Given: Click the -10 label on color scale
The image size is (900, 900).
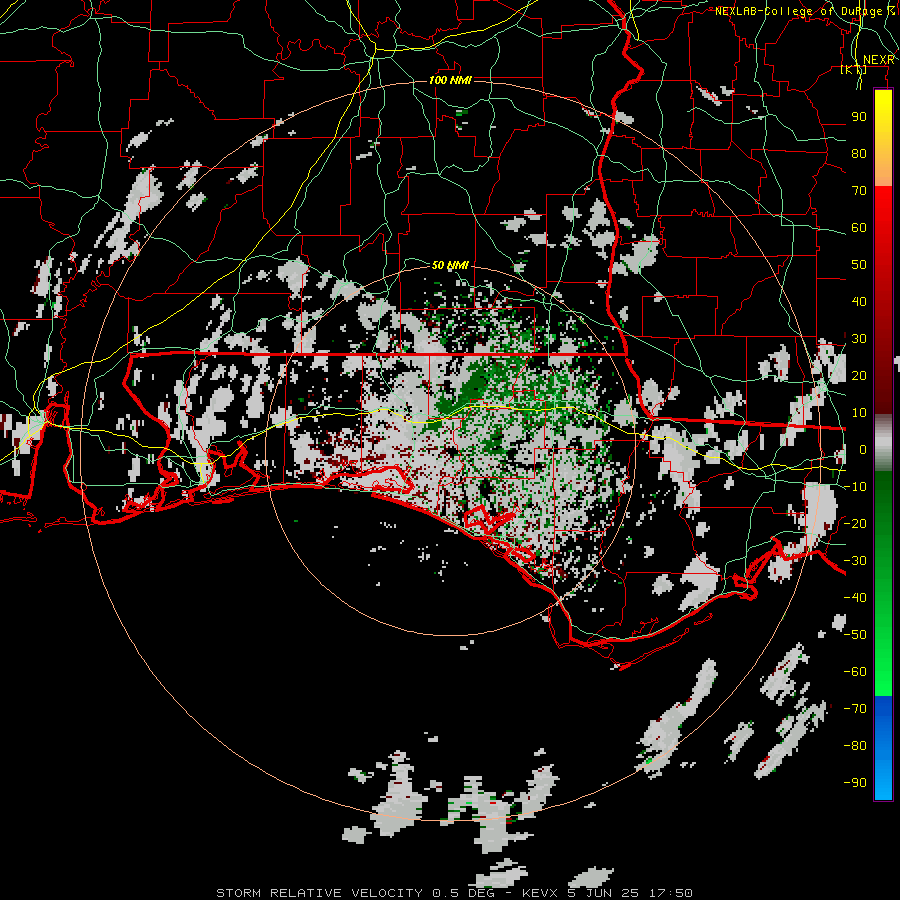Looking at the screenshot, I should [x=855, y=487].
